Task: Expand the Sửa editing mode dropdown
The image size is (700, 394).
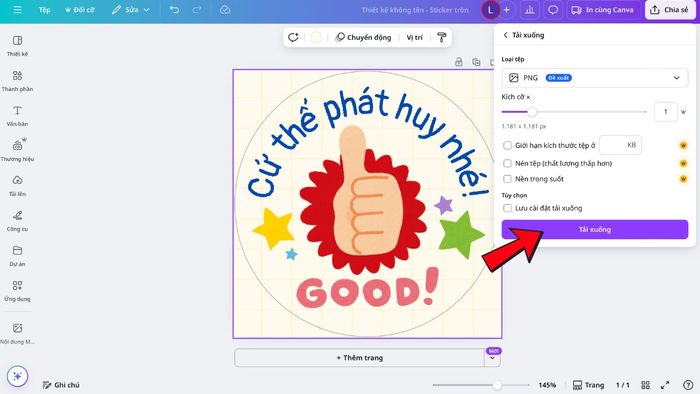Action: [x=130, y=9]
